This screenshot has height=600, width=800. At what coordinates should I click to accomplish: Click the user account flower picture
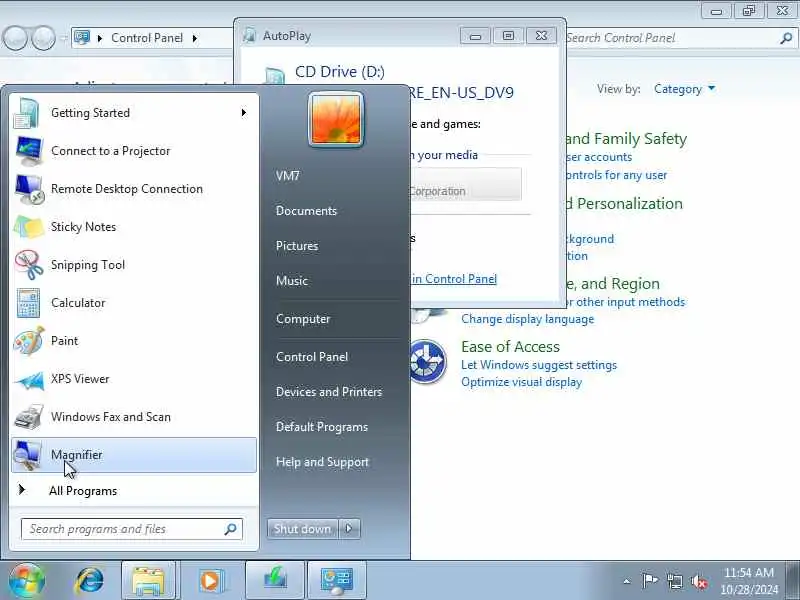336,119
